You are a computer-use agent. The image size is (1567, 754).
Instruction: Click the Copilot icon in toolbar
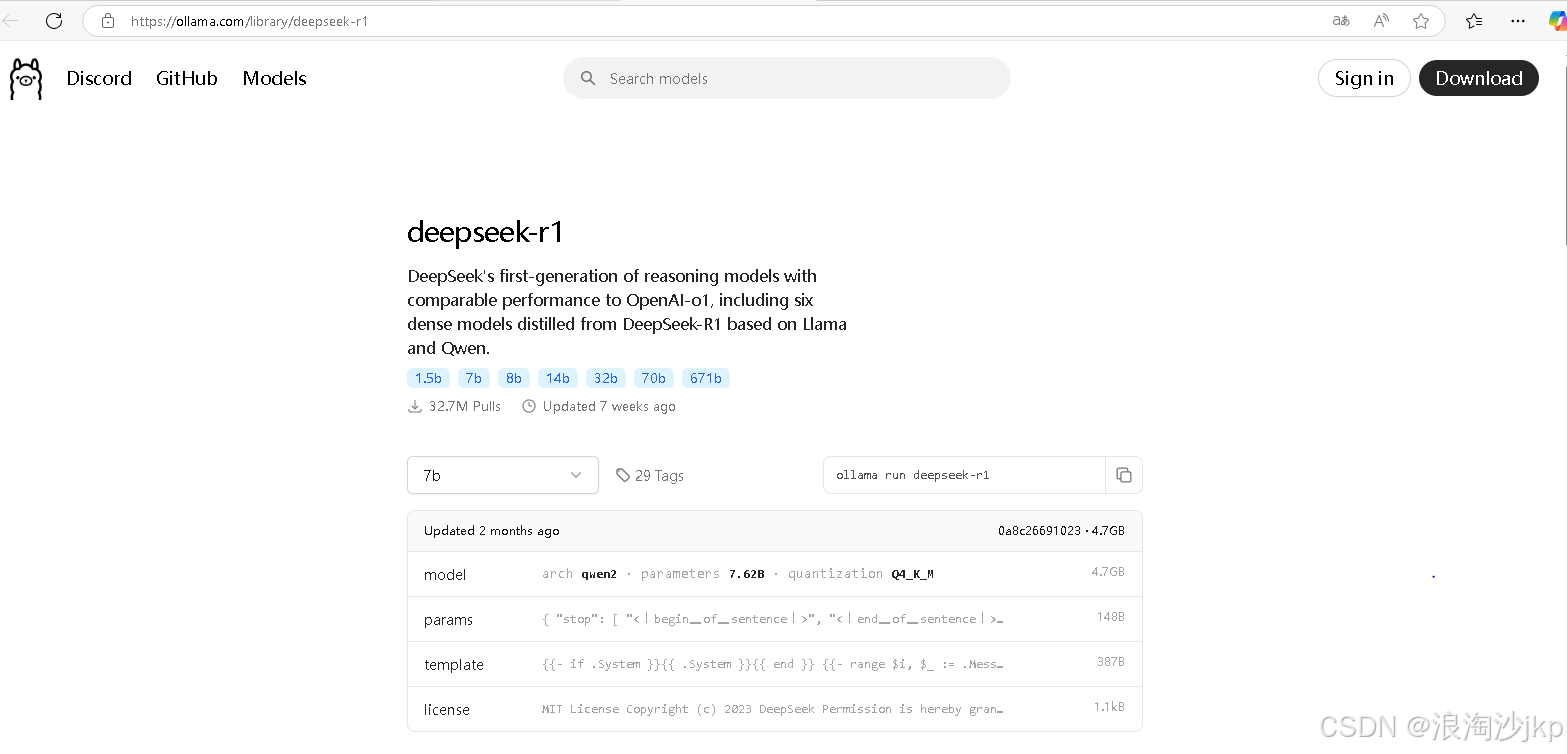point(1558,21)
